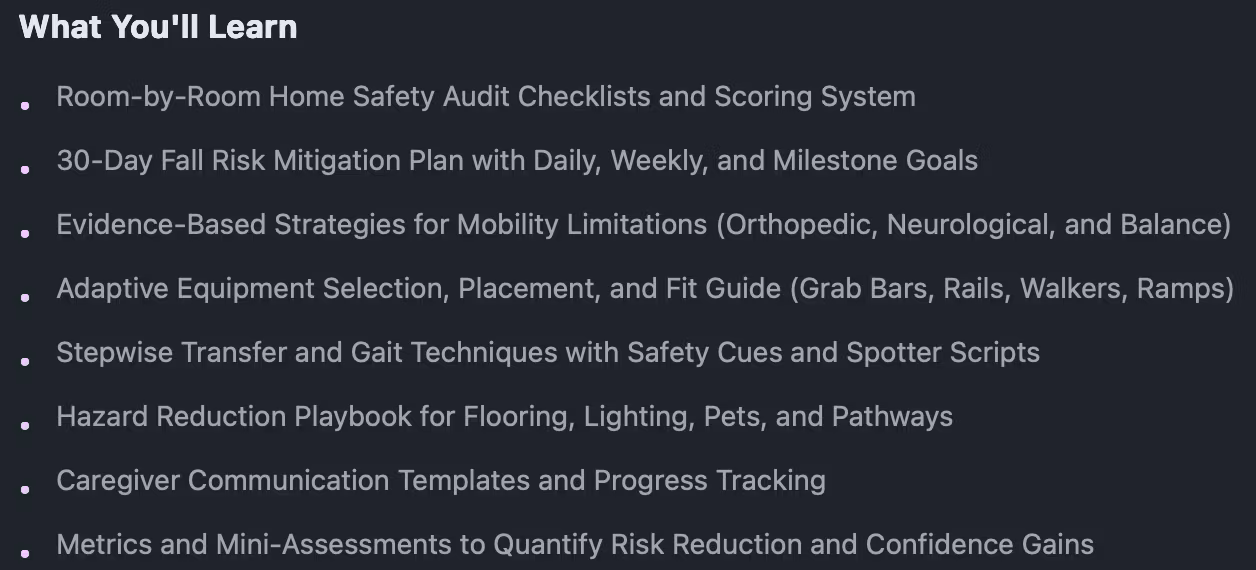Click the bullet dot before Stepwise Transfer
This screenshot has height=570, width=1256.
click(25, 361)
